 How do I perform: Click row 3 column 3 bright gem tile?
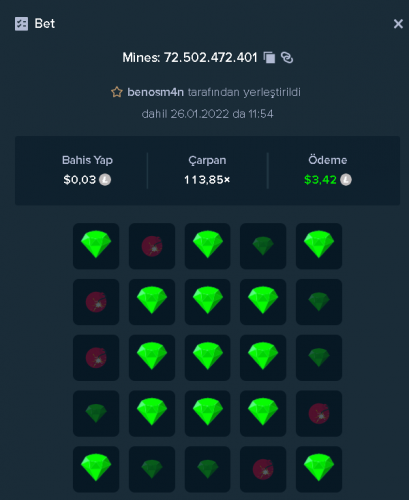[207, 358]
